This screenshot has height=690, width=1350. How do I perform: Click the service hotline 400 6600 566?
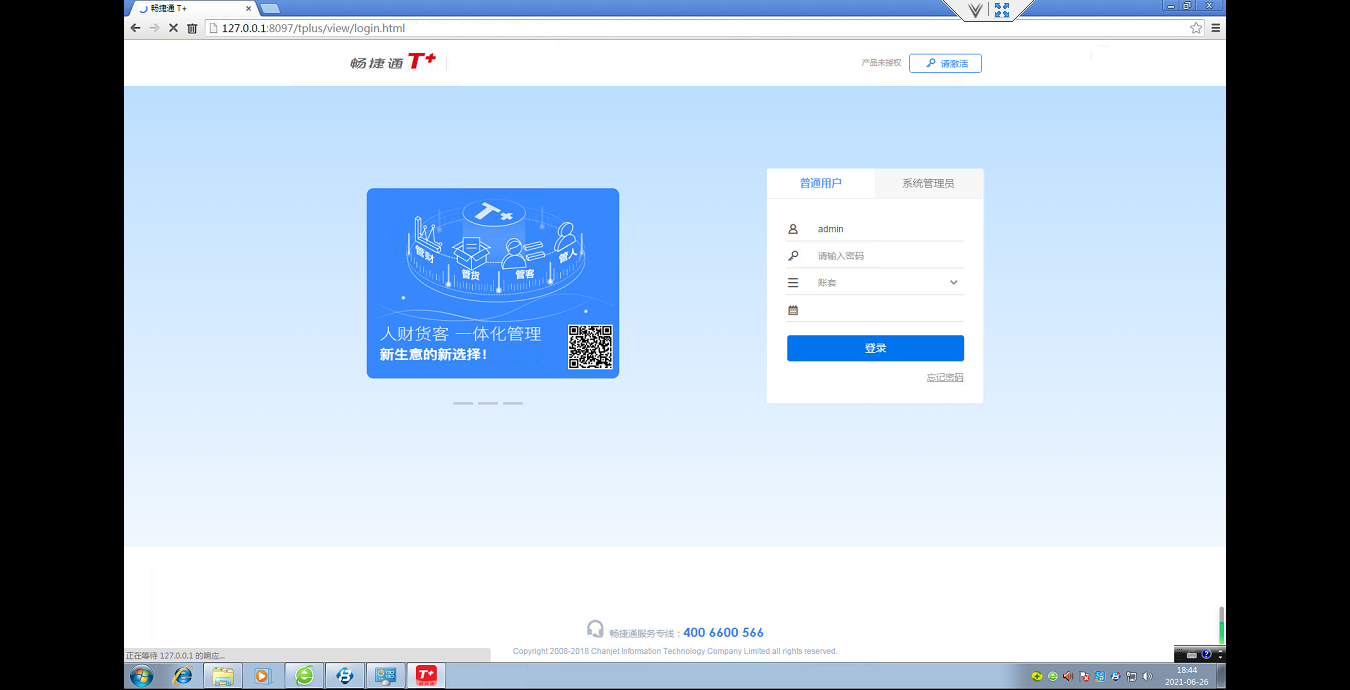(x=723, y=632)
